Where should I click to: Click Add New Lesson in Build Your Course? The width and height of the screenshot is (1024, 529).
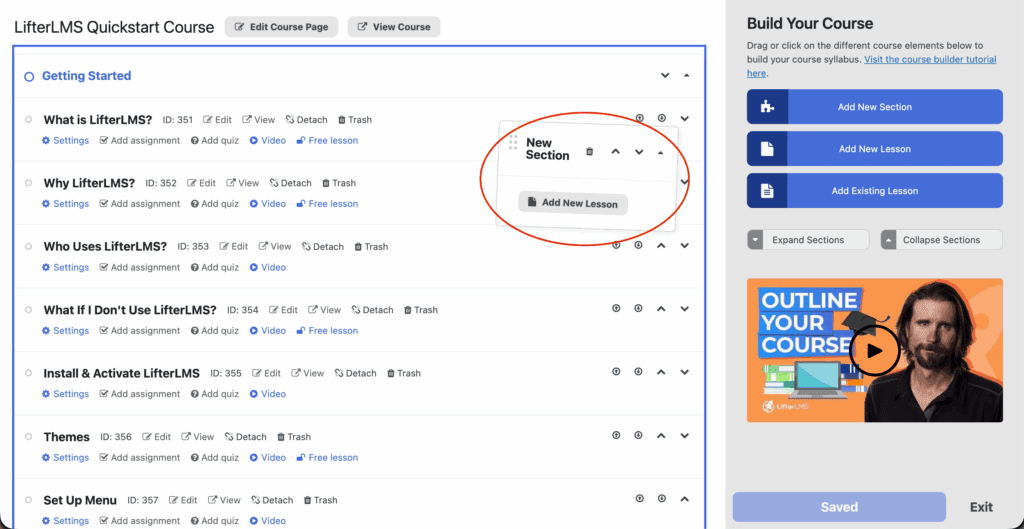[874, 148]
